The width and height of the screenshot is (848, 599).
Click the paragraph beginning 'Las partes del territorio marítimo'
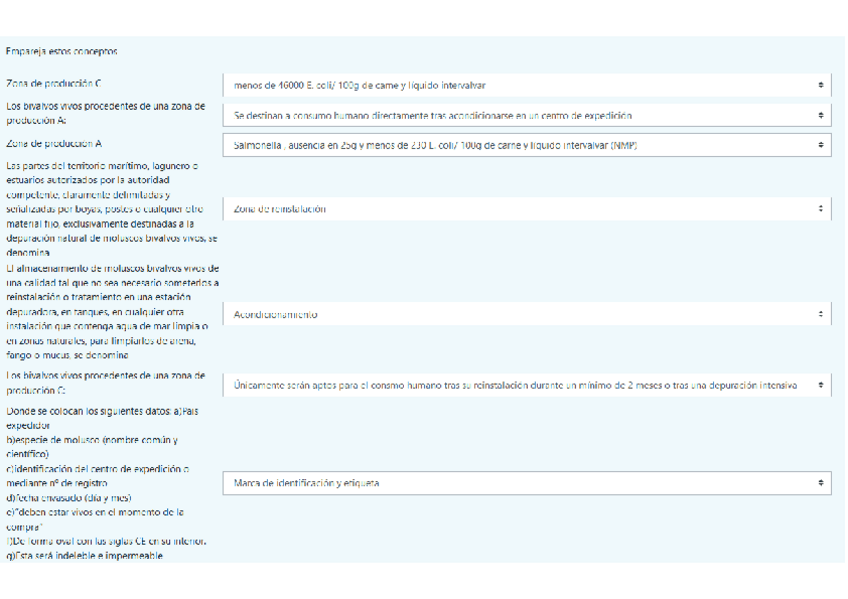(111, 209)
